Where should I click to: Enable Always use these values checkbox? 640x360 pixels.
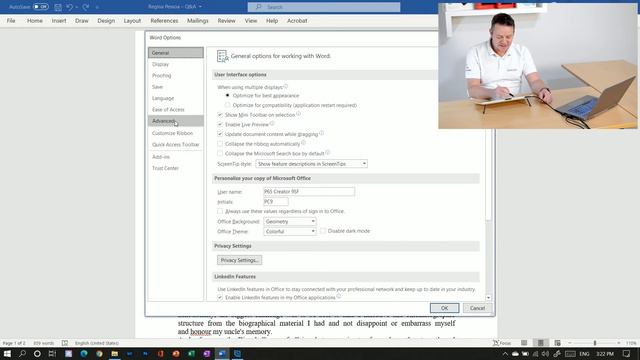[x=220, y=211]
